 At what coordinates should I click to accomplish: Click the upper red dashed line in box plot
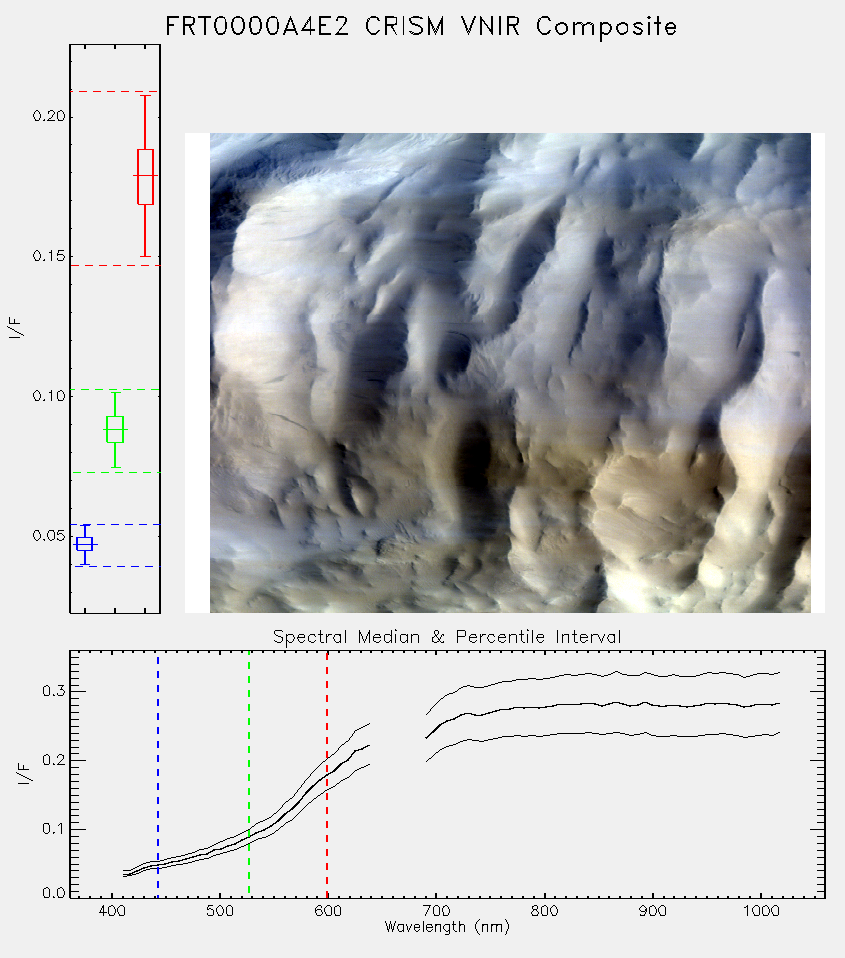tap(115, 92)
